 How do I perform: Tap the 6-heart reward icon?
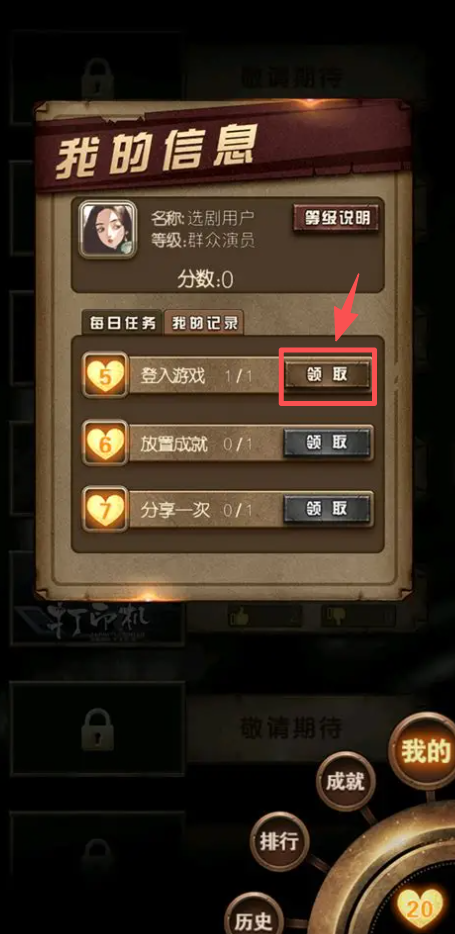pyautogui.click(x=105, y=443)
